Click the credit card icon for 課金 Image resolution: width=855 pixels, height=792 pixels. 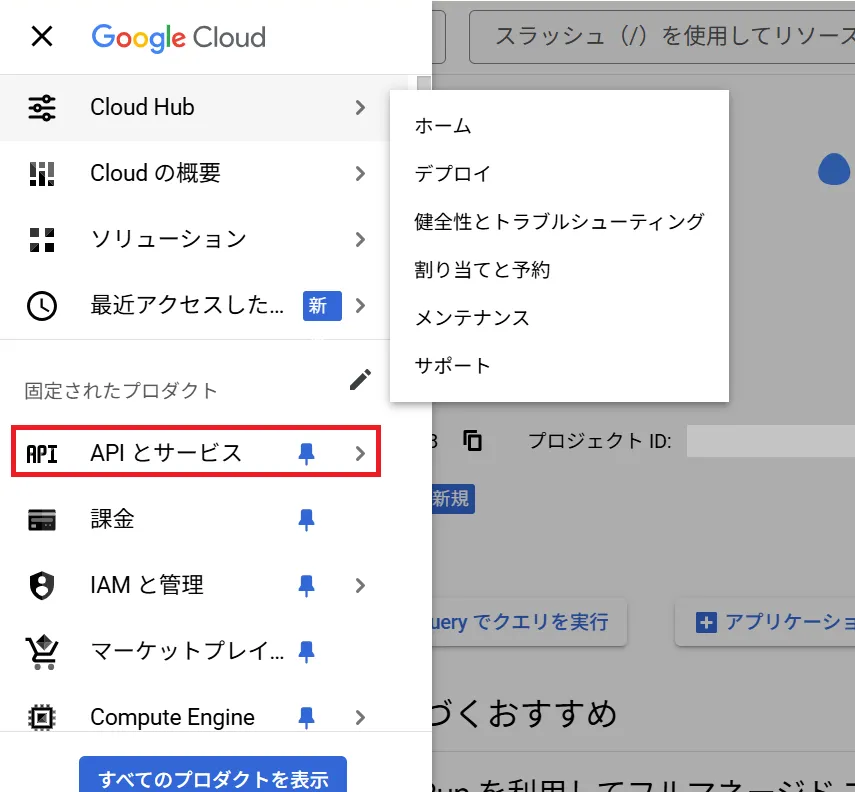(x=42, y=519)
